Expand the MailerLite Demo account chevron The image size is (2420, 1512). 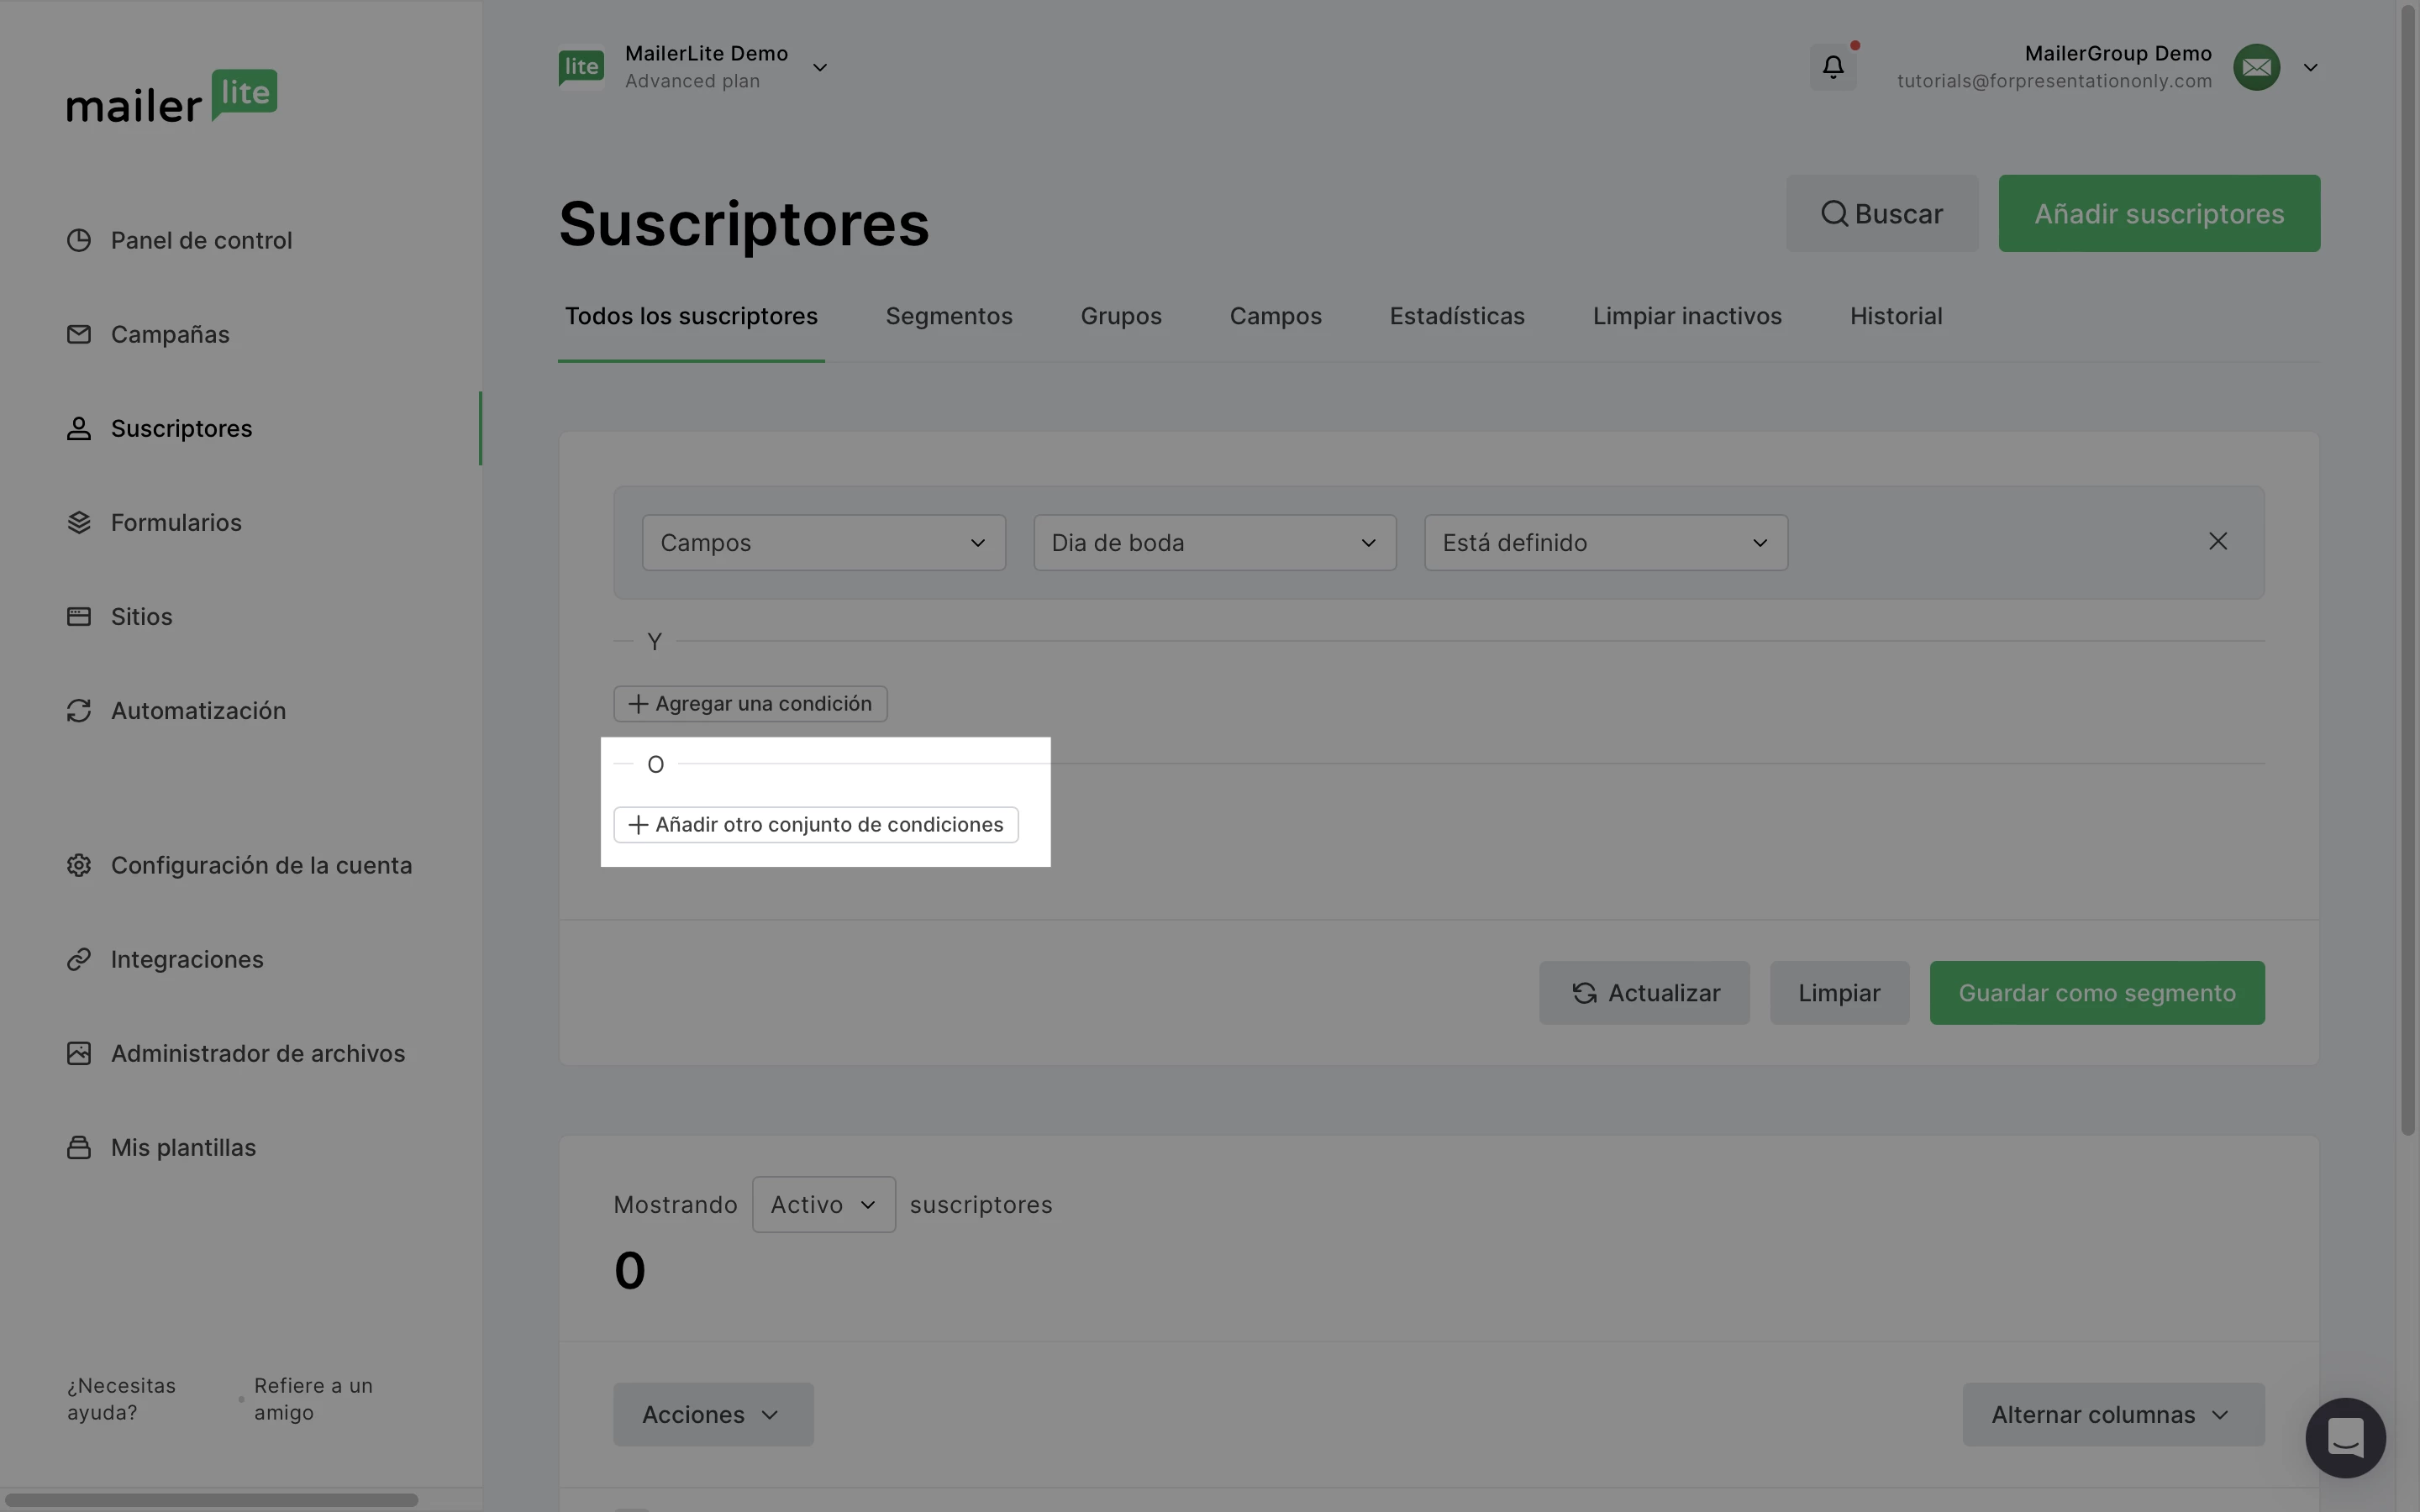coord(820,67)
